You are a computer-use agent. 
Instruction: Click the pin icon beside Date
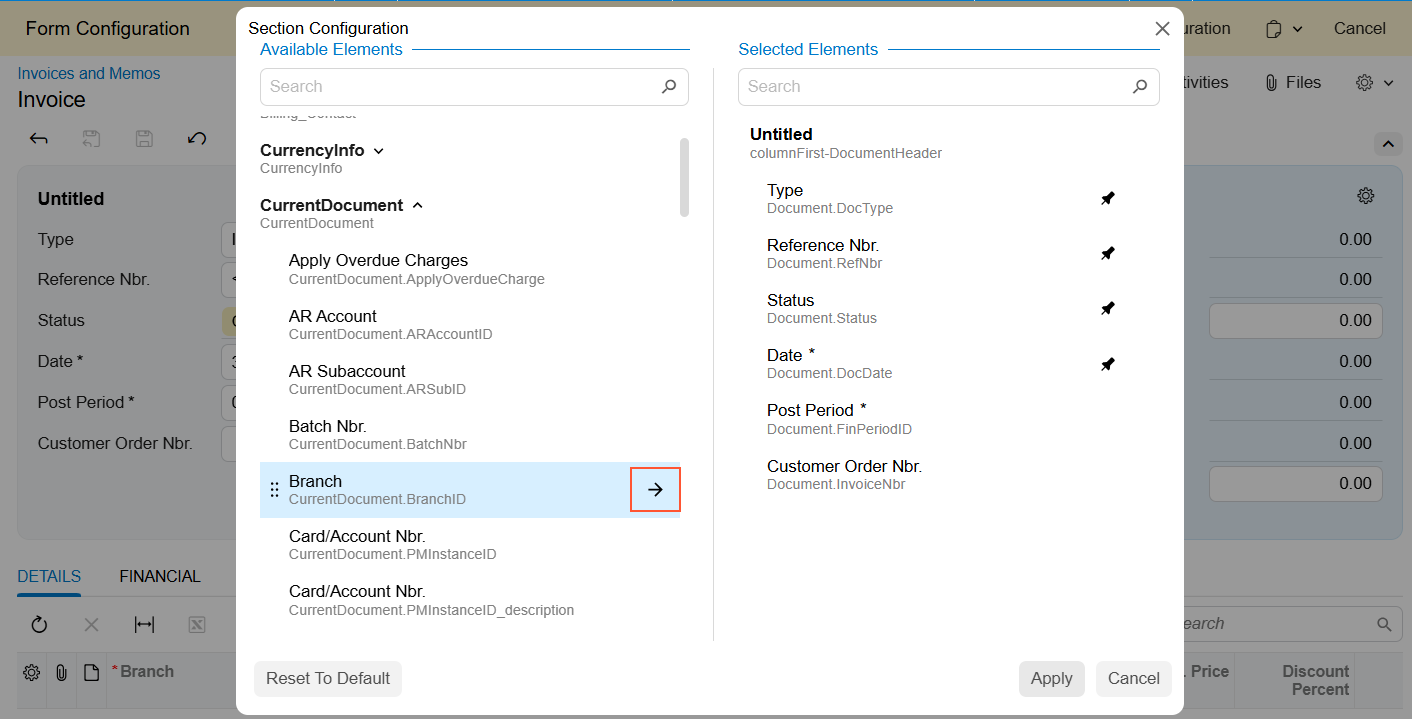1107,364
